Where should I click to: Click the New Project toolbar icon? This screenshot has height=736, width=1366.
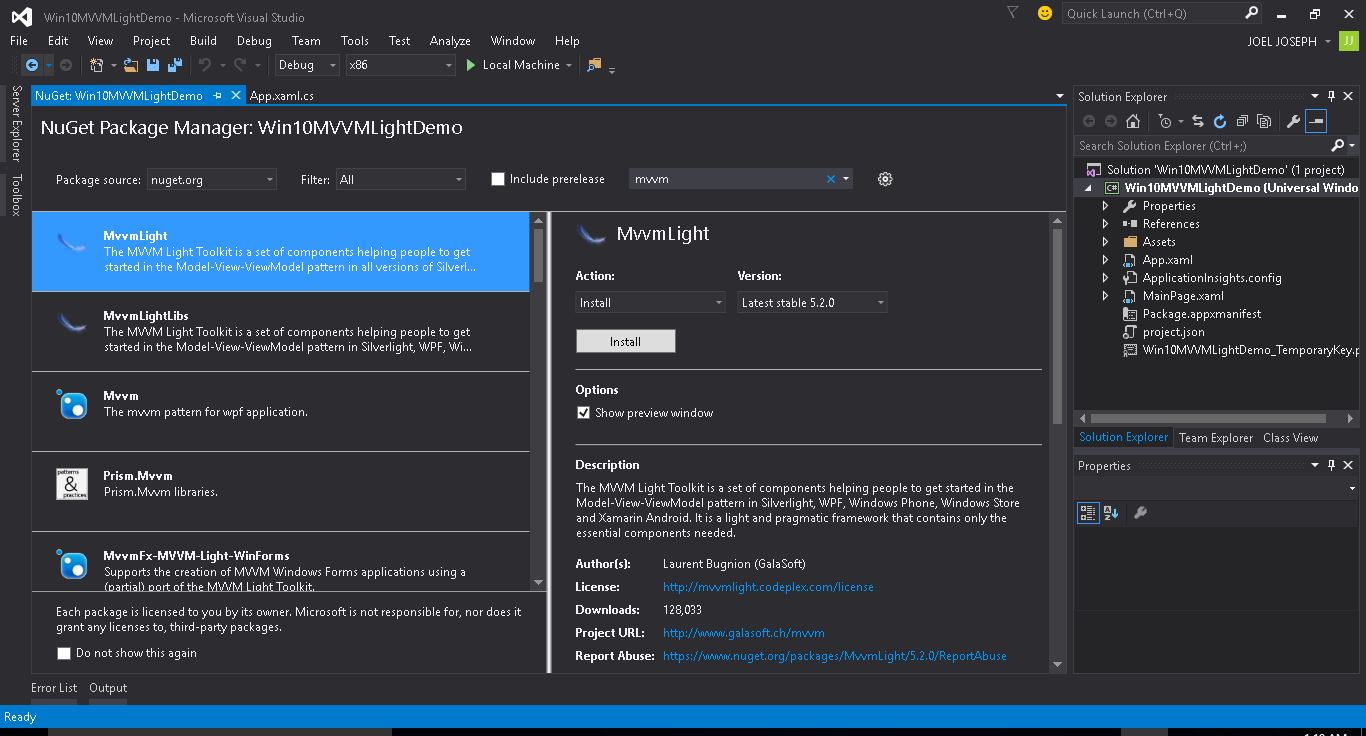click(x=97, y=65)
